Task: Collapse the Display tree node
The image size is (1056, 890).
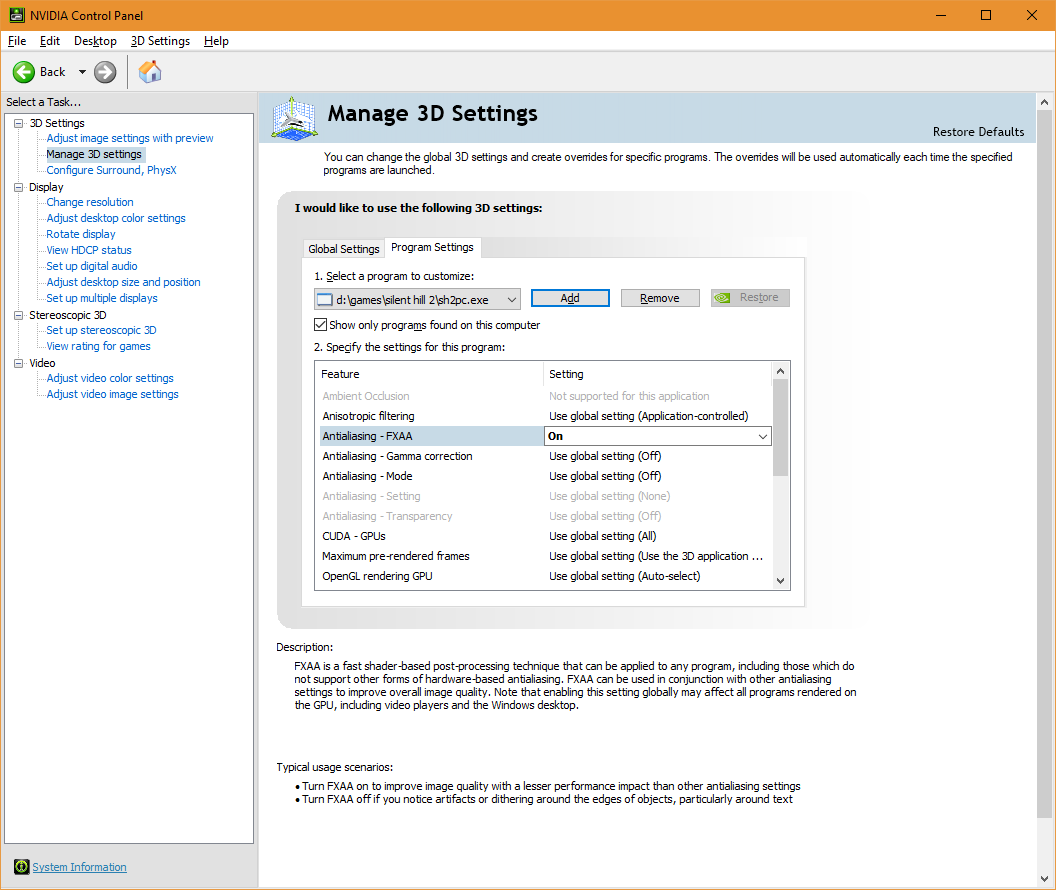Action: (18, 187)
